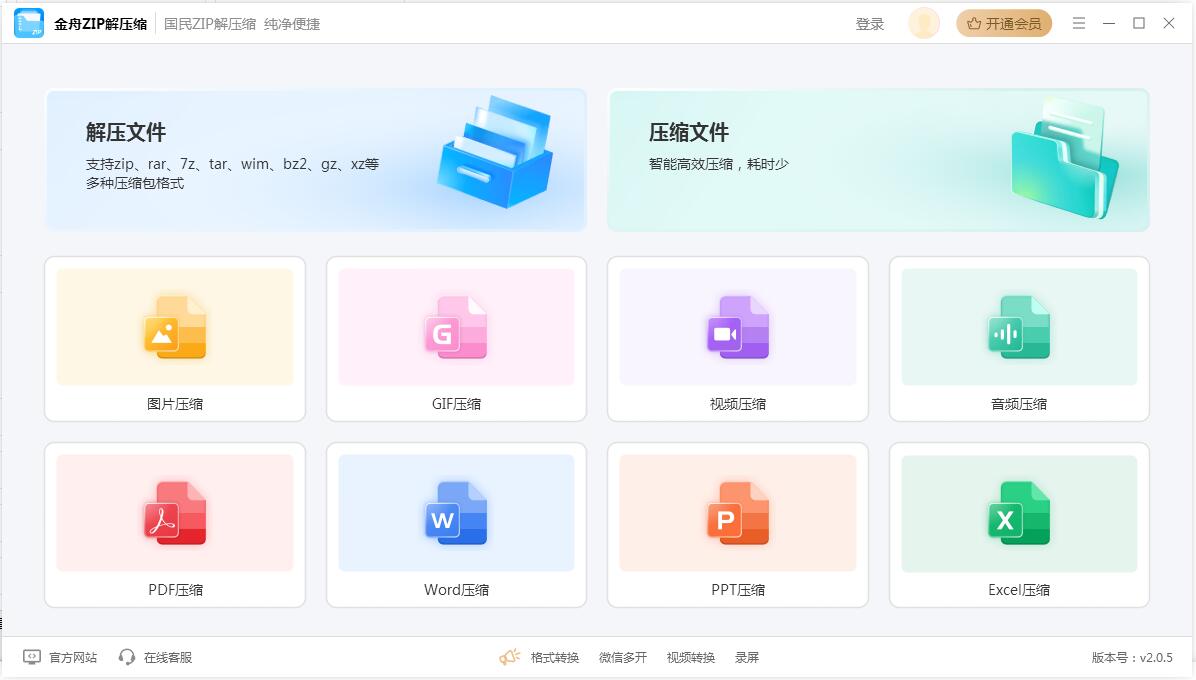This screenshot has width=1196, height=680.
Task: Select the Word压缩 blue W icon
Action: point(456,513)
